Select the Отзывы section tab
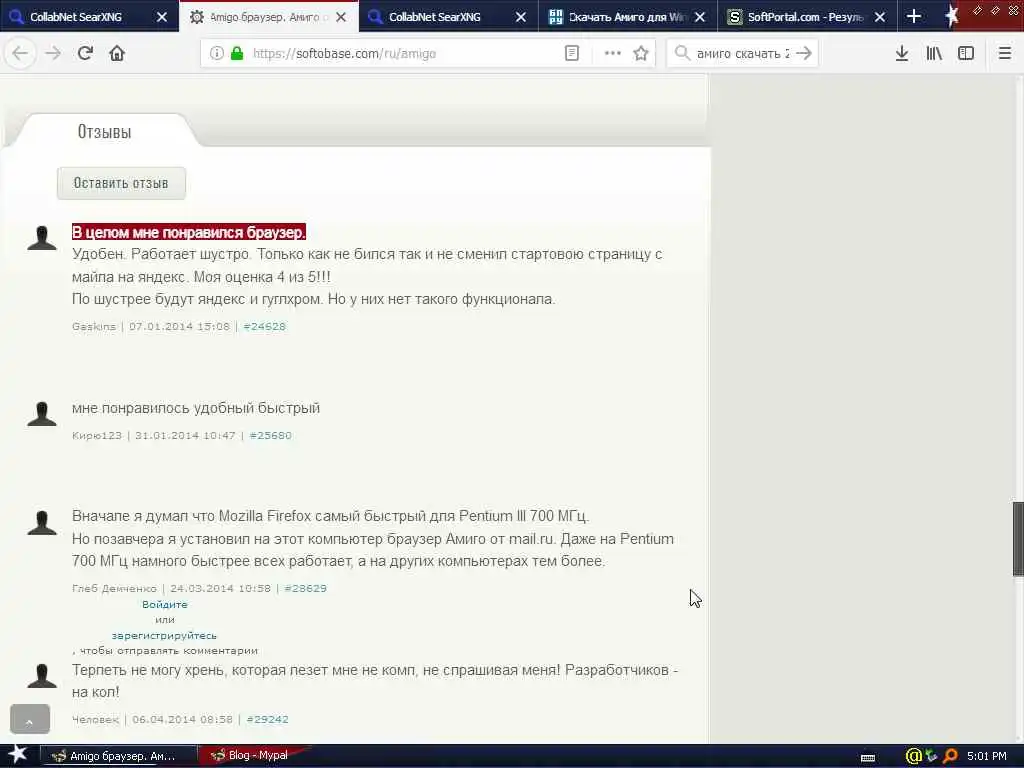 click(104, 132)
